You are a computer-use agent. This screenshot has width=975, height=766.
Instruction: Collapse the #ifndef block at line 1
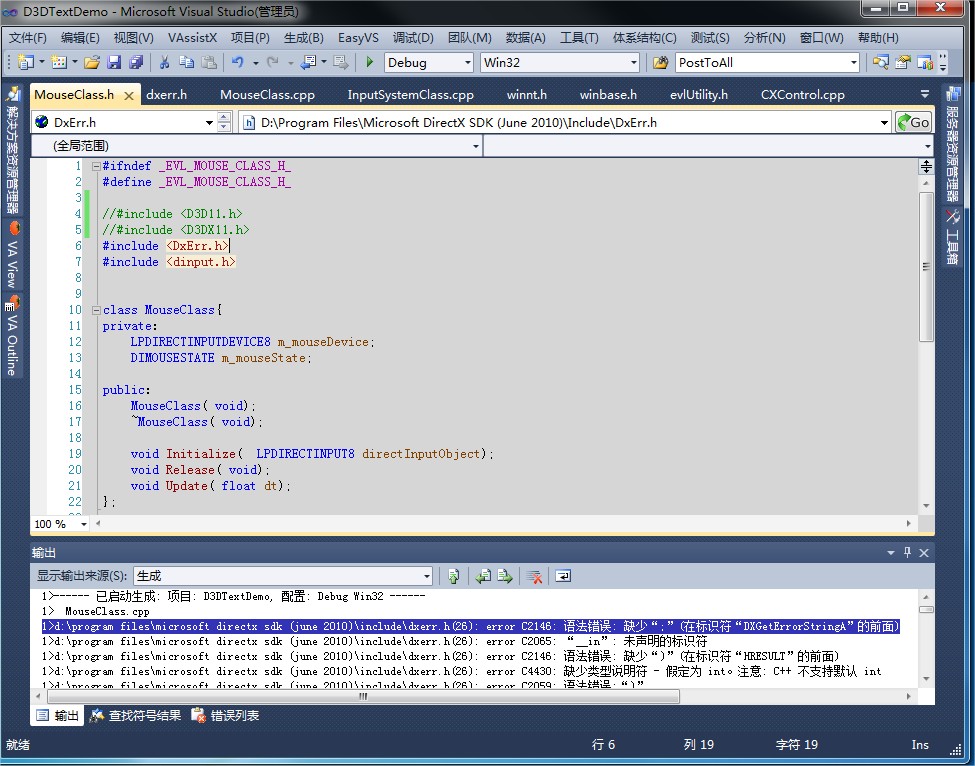(x=96, y=166)
